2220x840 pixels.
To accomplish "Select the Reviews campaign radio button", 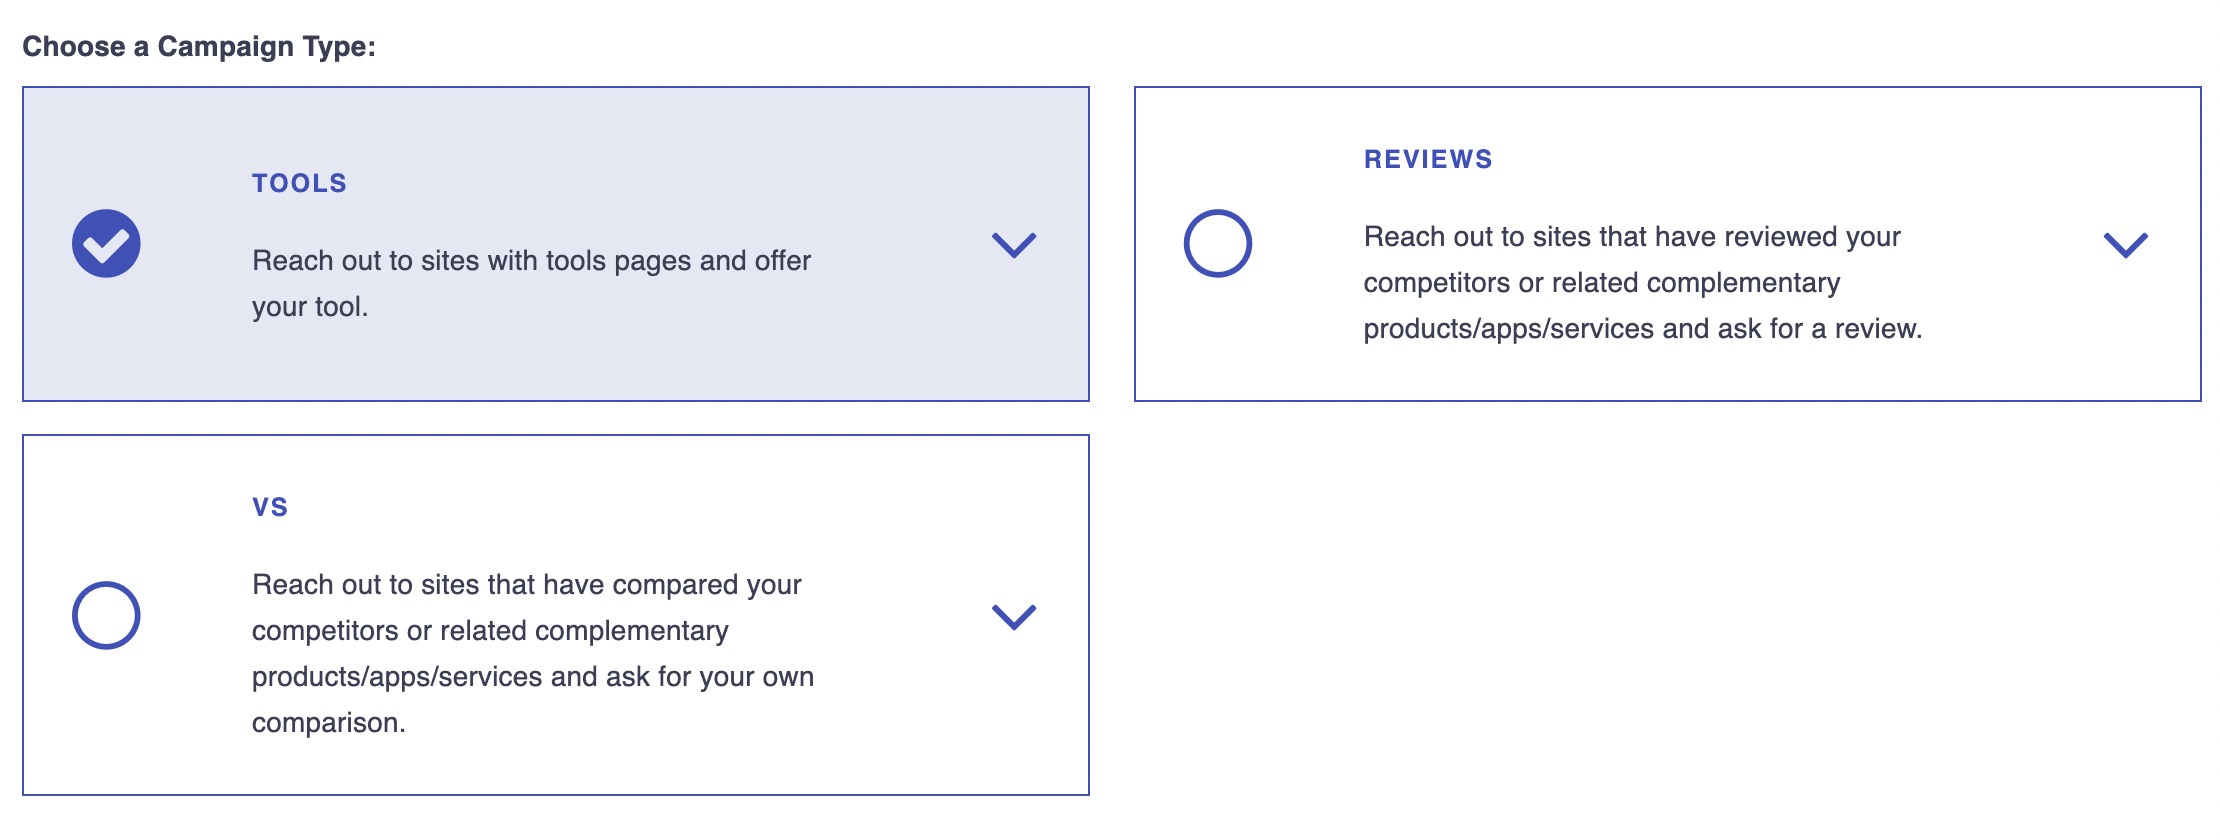I will (1218, 244).
